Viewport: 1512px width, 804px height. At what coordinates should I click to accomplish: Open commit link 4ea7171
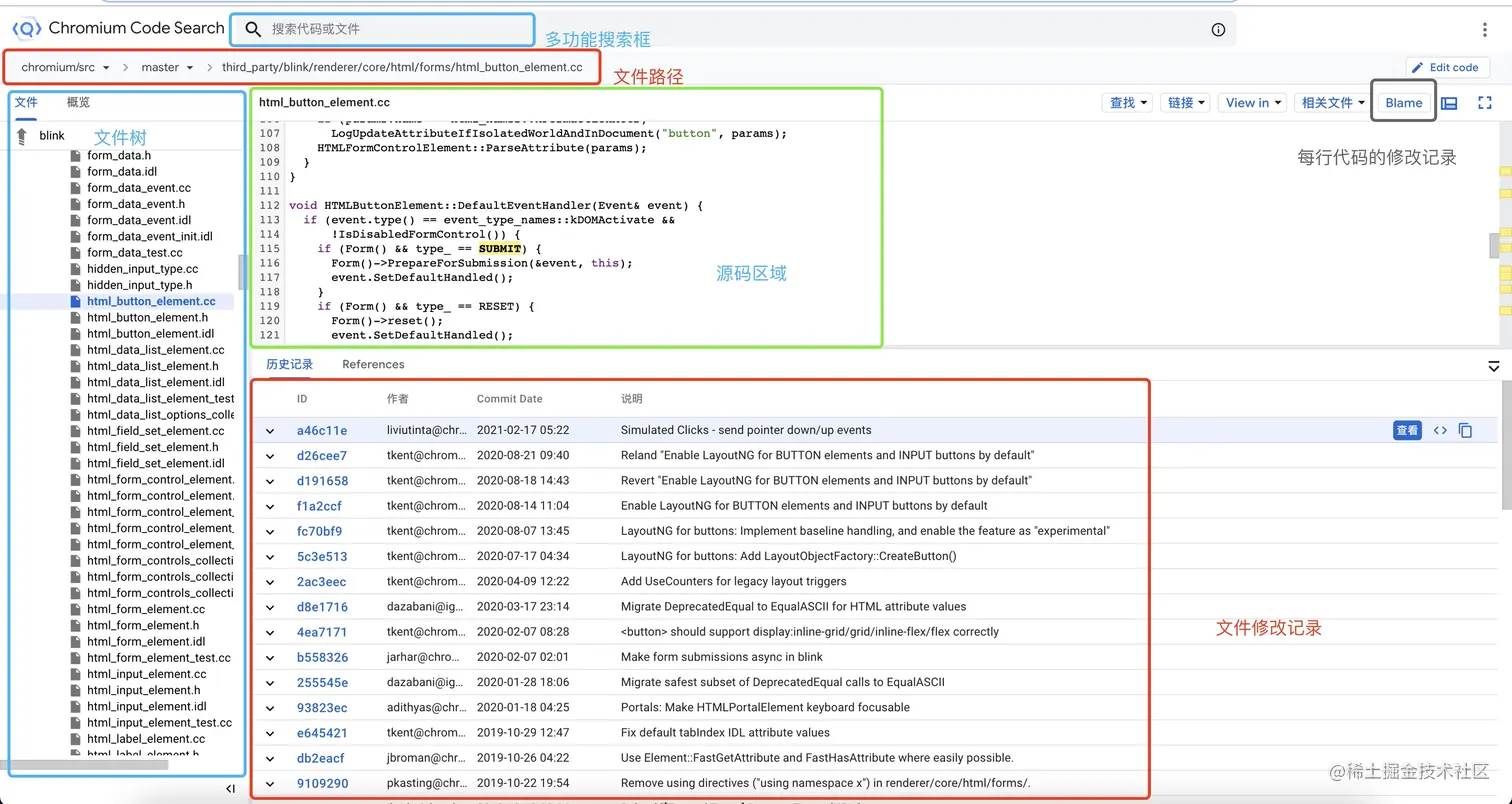[322, 632]
